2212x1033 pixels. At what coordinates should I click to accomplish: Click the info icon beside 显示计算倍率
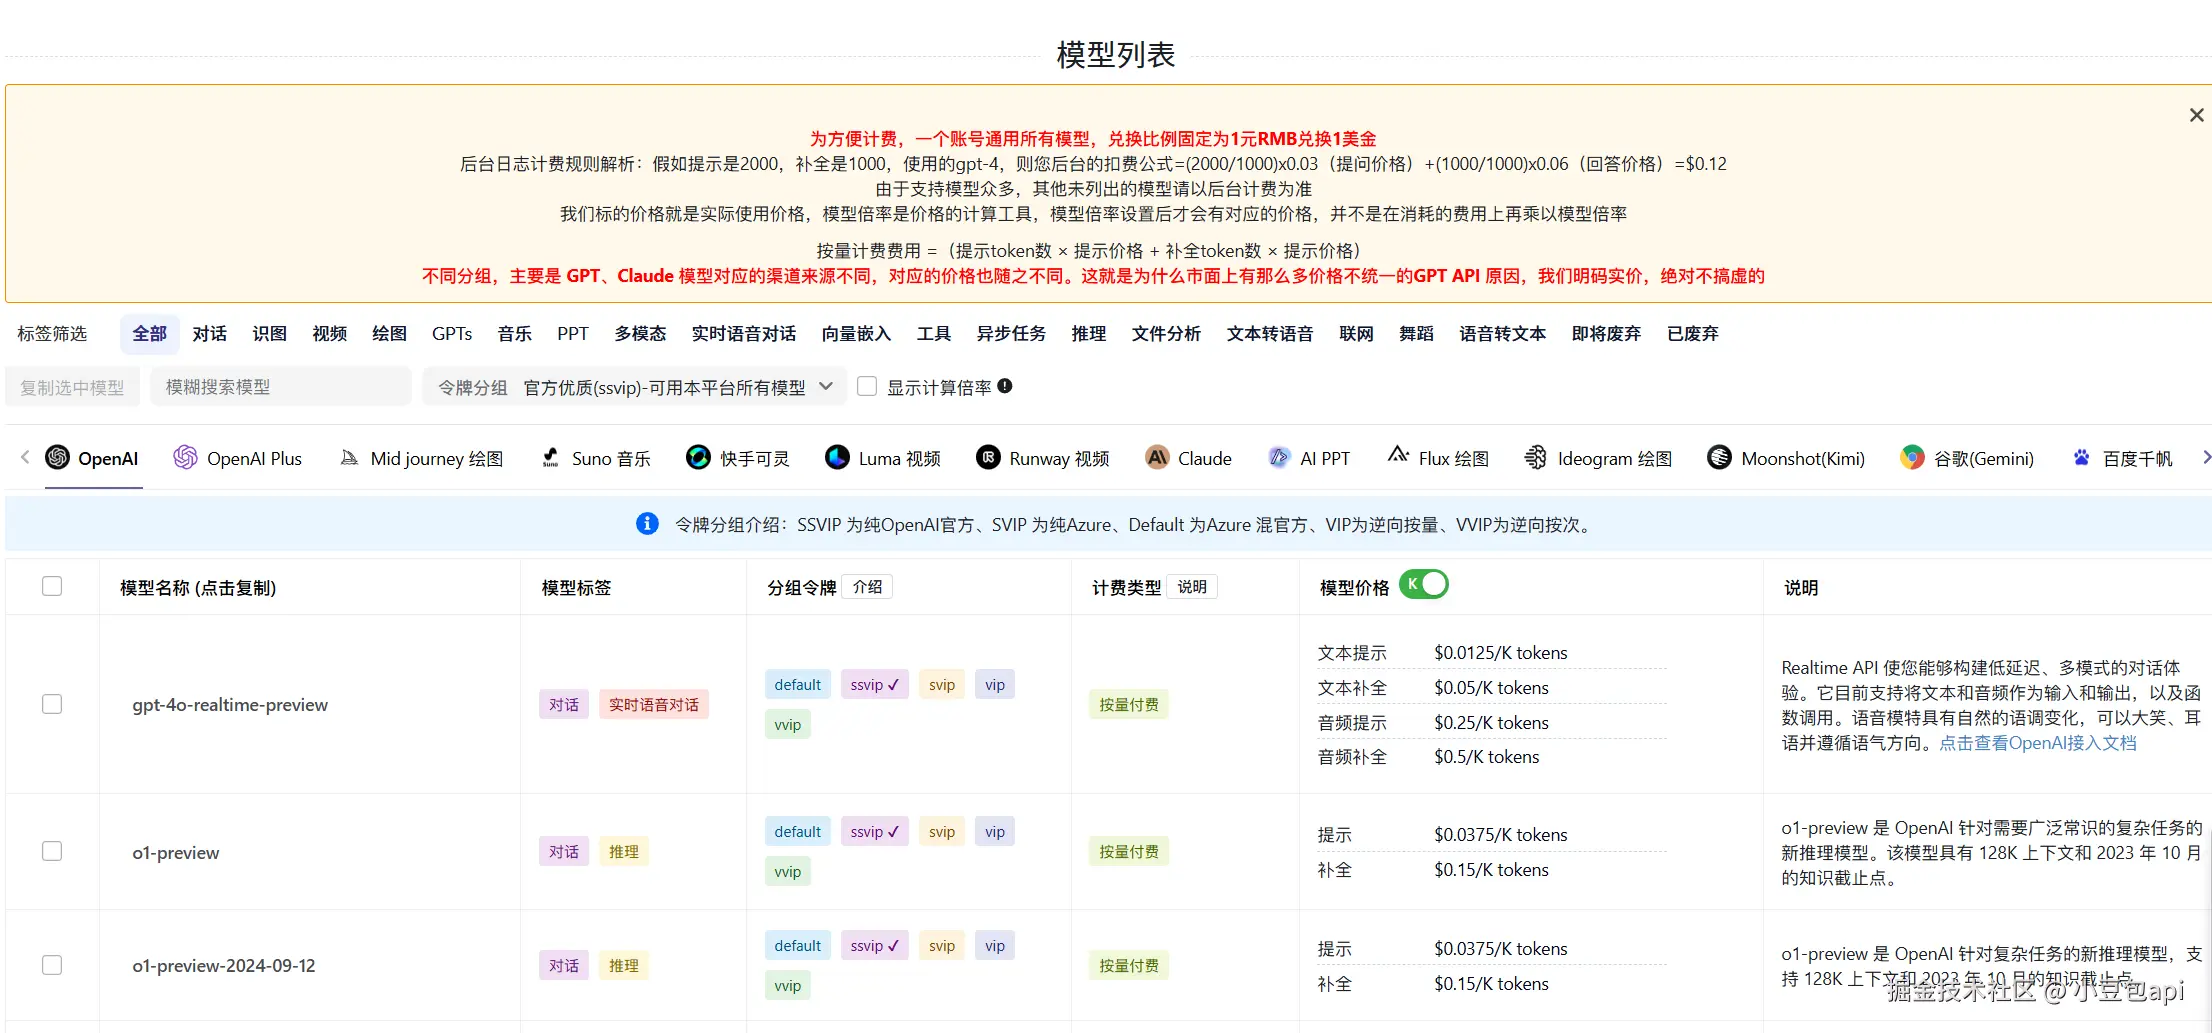(x=1005, y=386)
